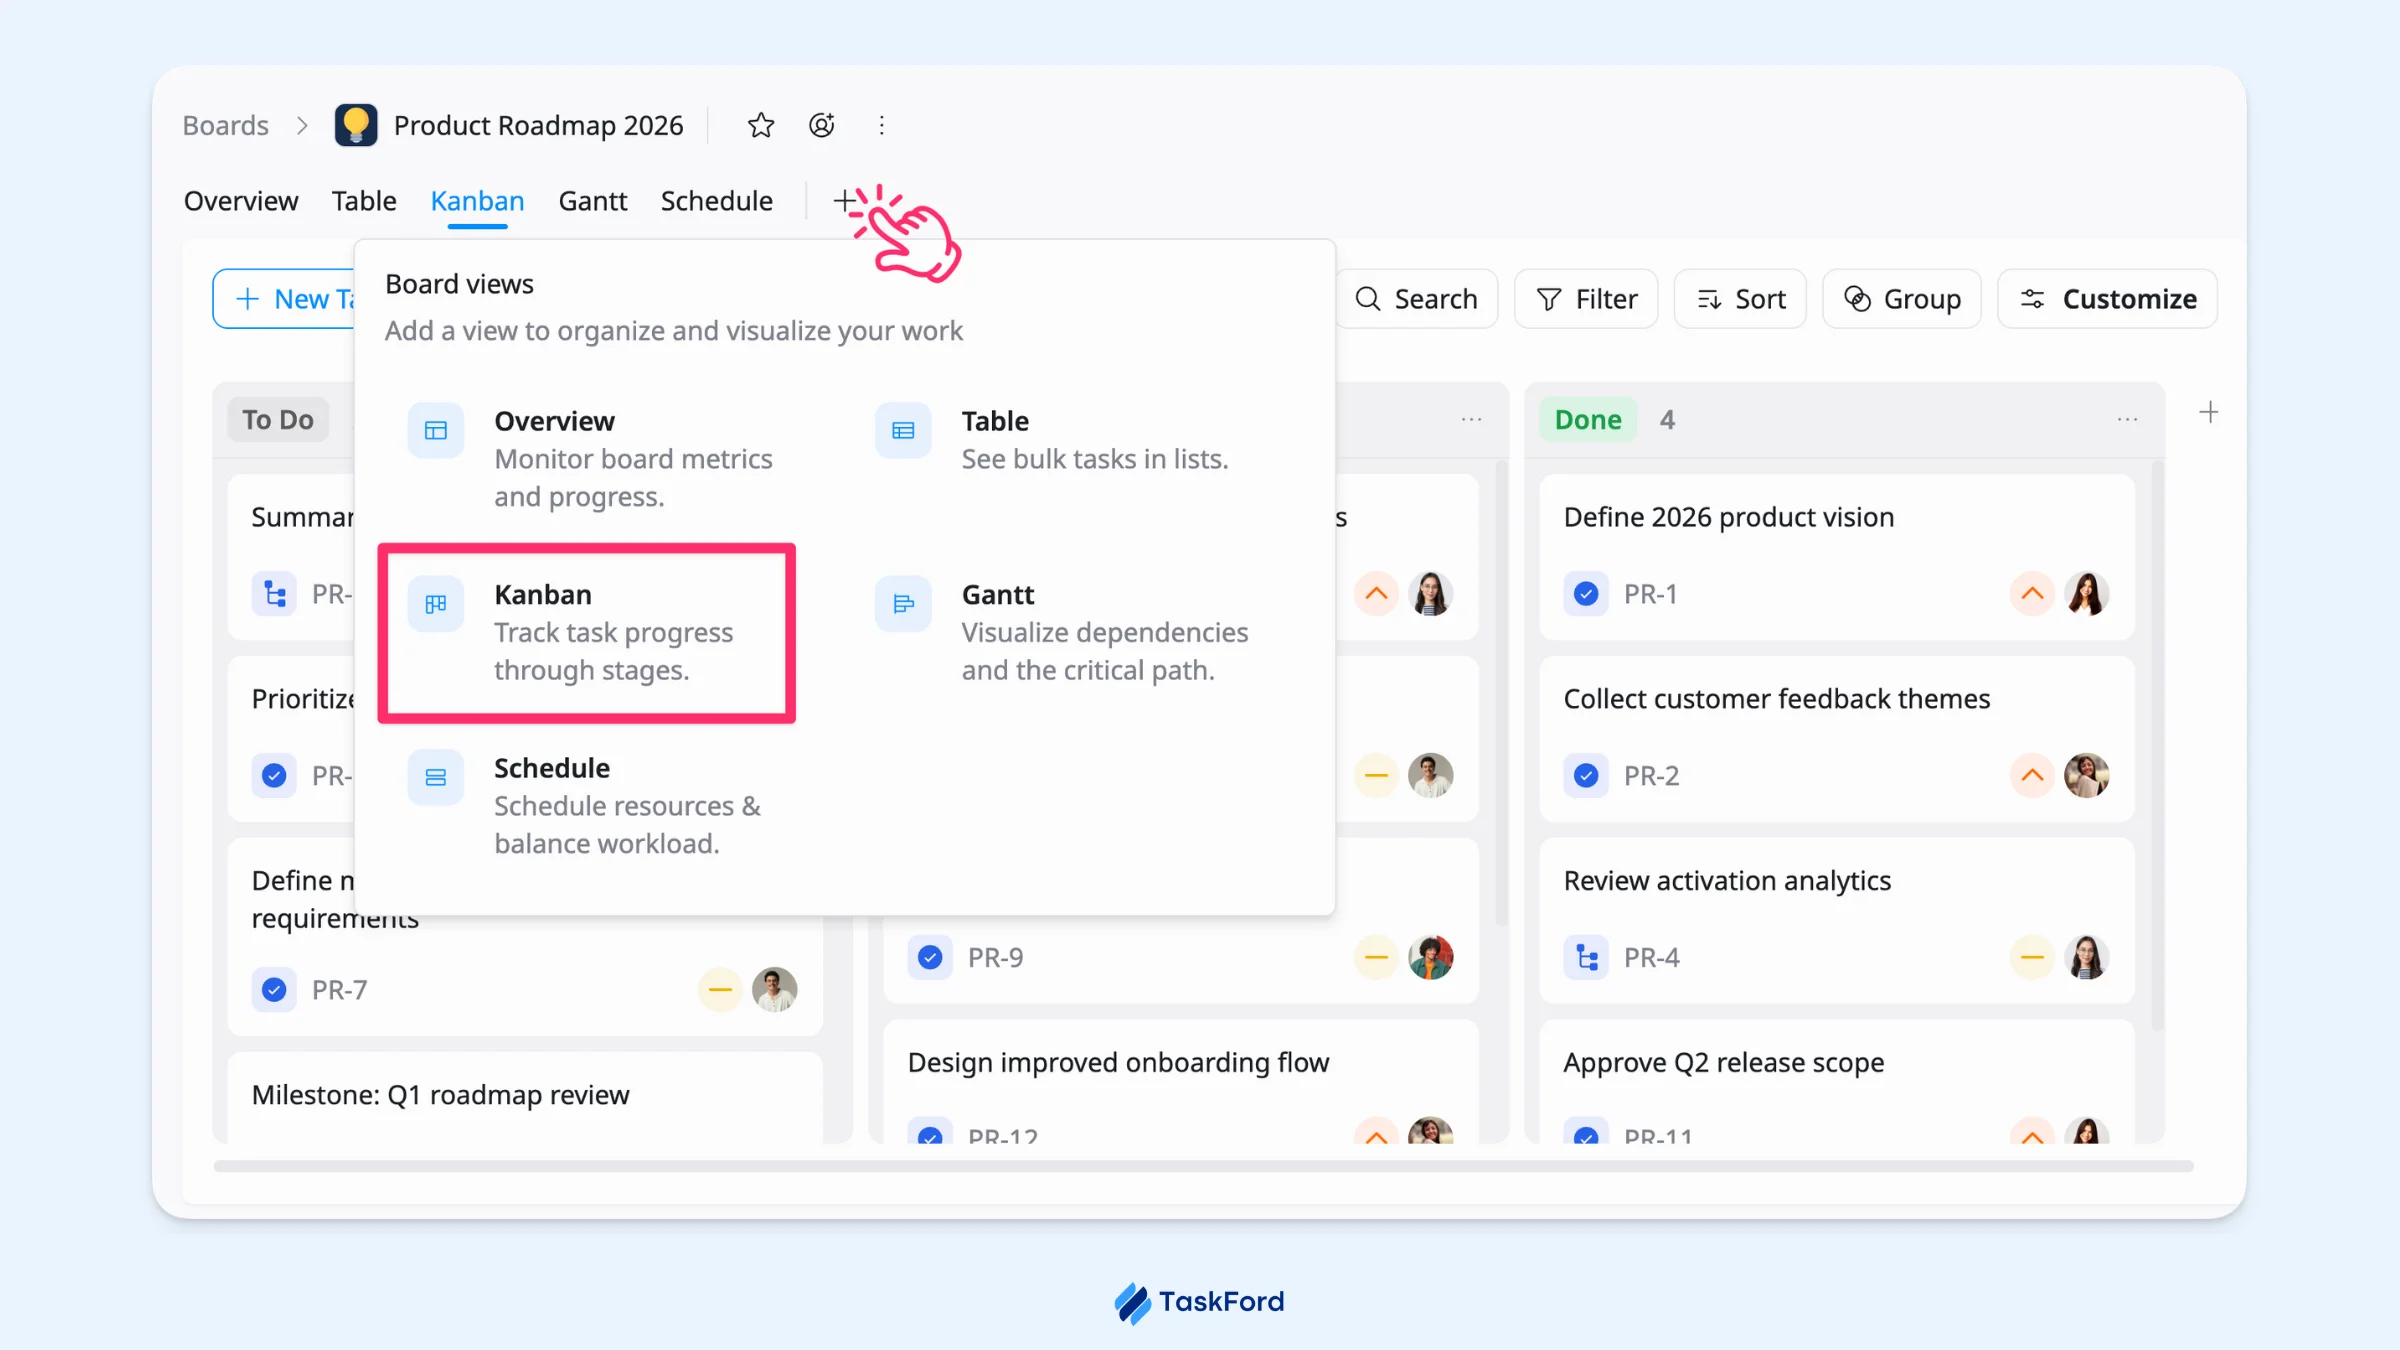Click the Done column vertical scrollbar

coord(2157,745)
